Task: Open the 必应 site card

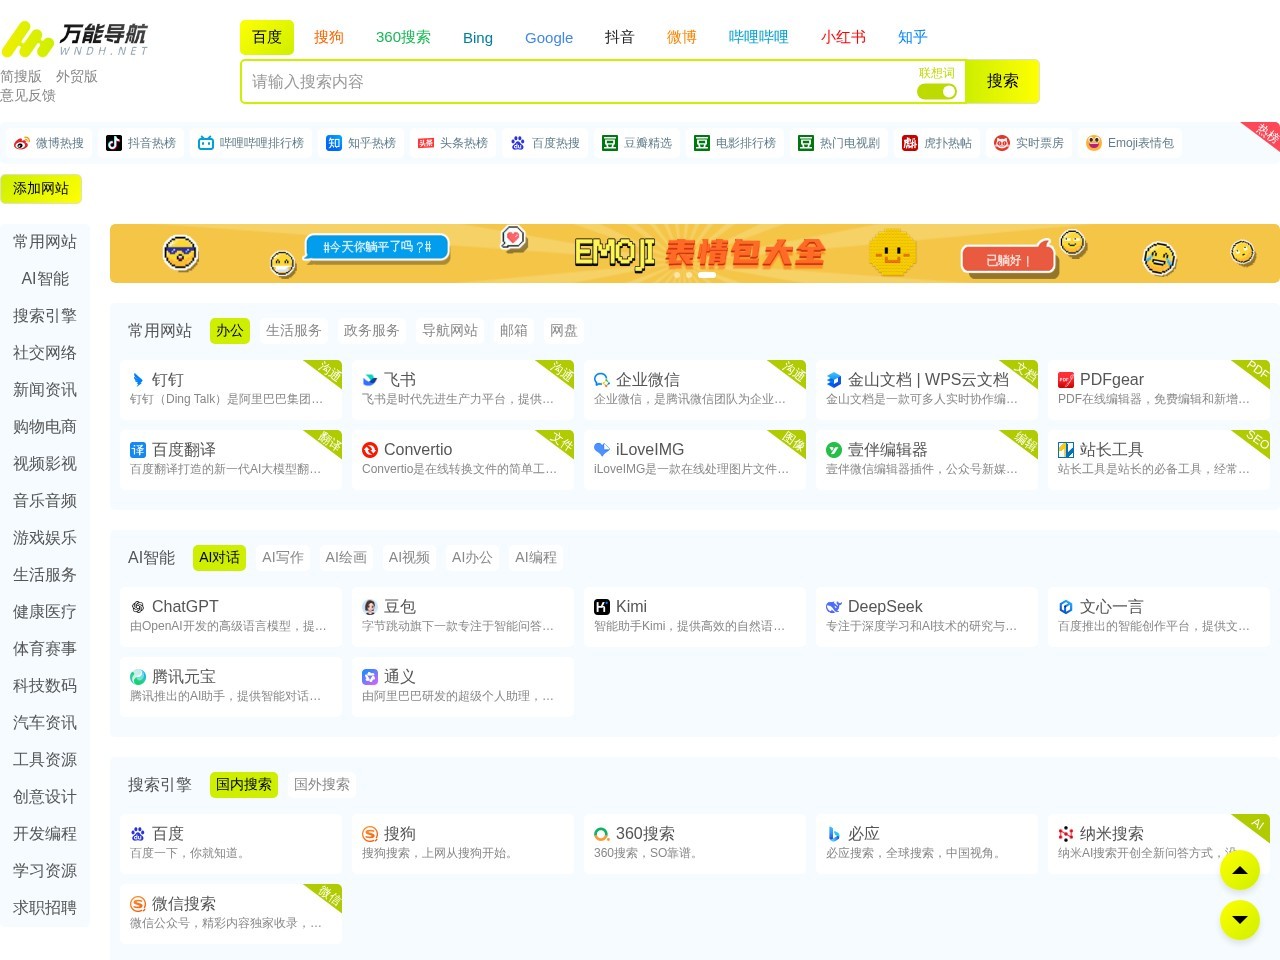Action: coord(927,843)
